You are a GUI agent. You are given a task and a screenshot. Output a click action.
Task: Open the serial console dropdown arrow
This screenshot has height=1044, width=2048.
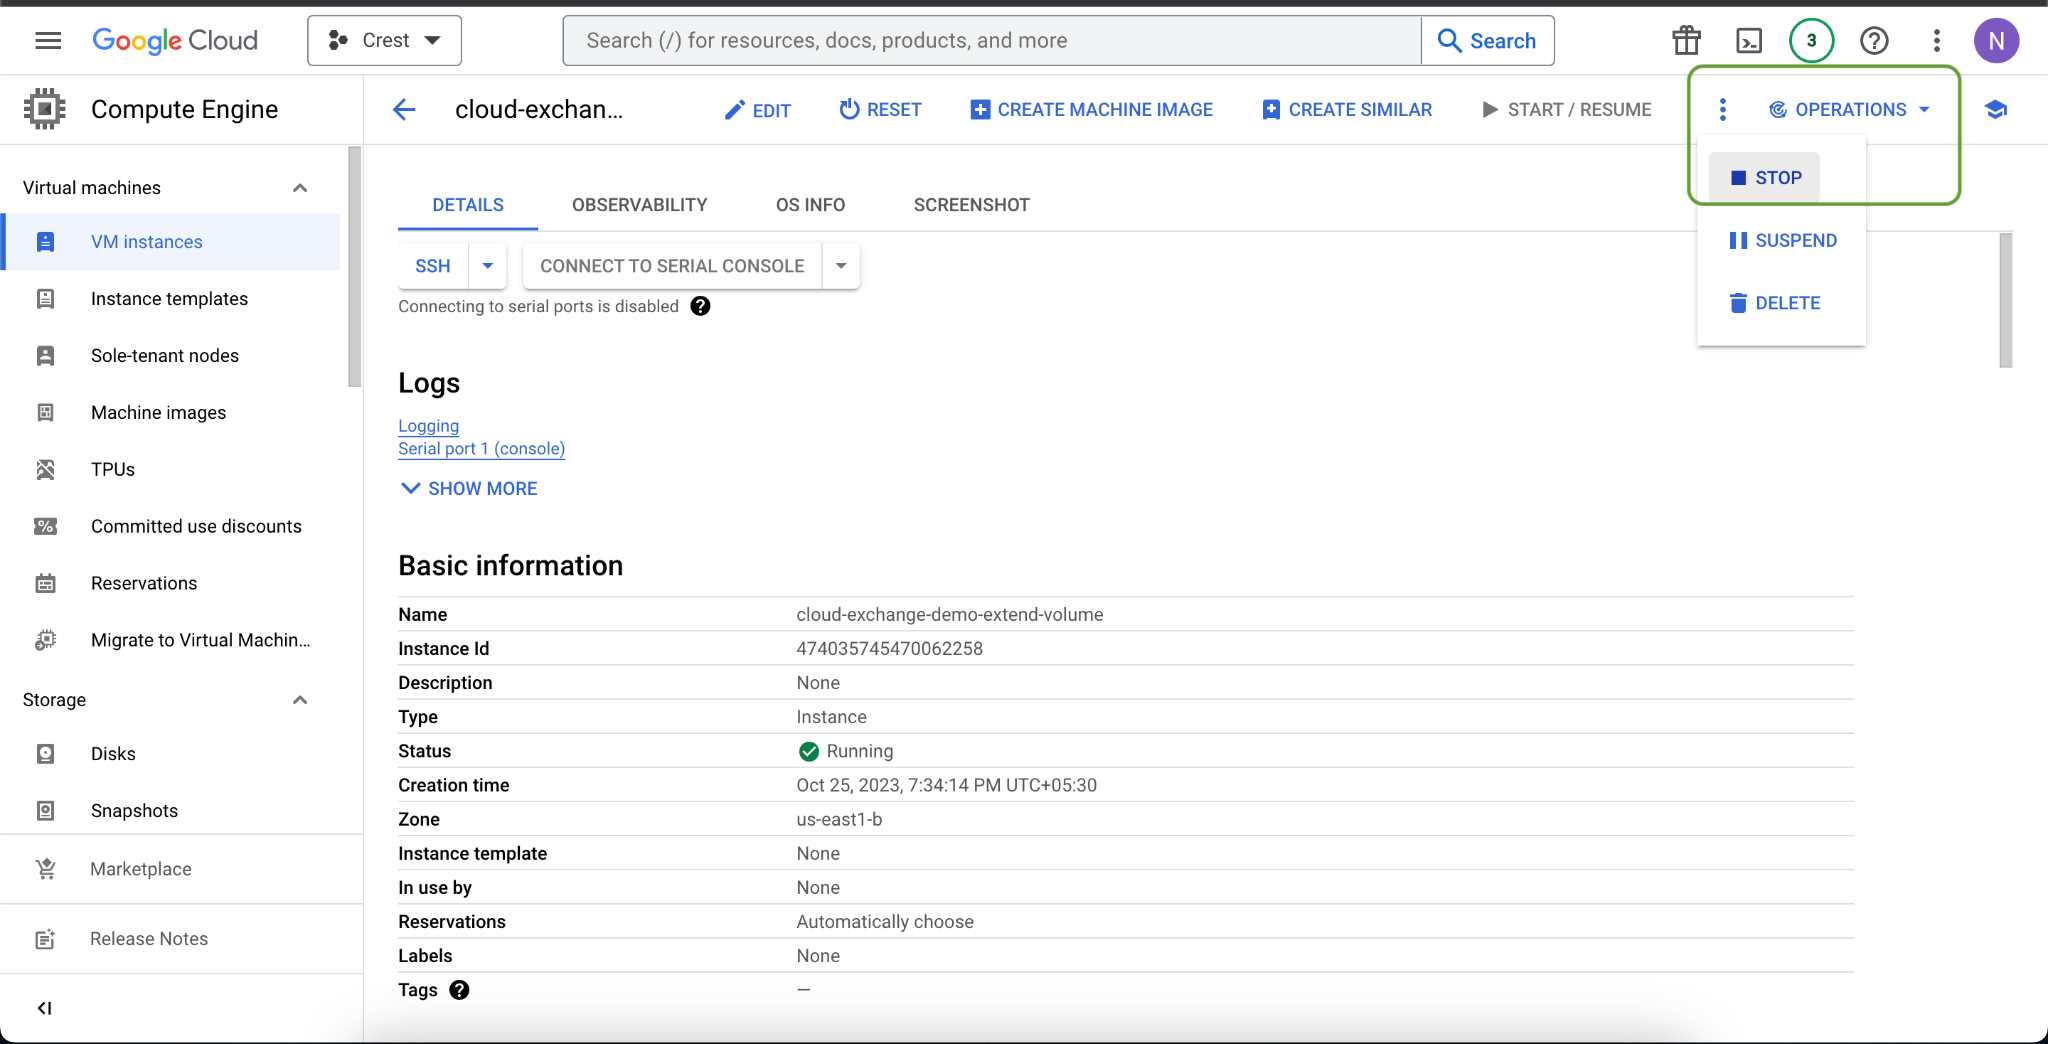[x=841, y=266]
